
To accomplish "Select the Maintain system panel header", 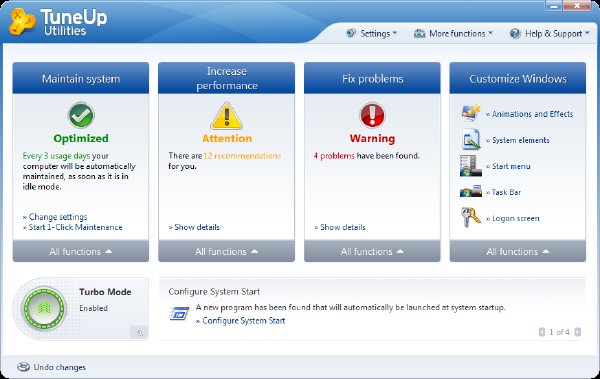I will pos(81,78).
